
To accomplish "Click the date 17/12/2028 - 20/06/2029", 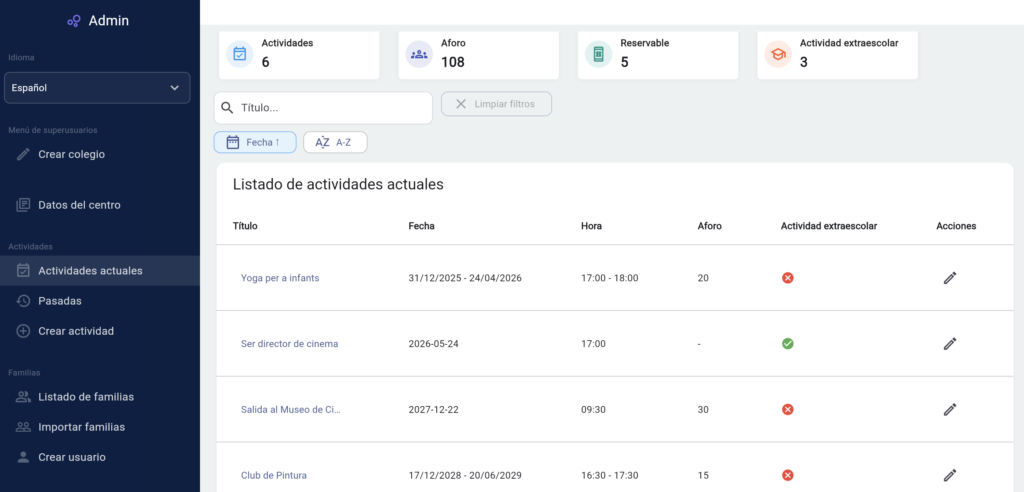I will tap(465, 475).
